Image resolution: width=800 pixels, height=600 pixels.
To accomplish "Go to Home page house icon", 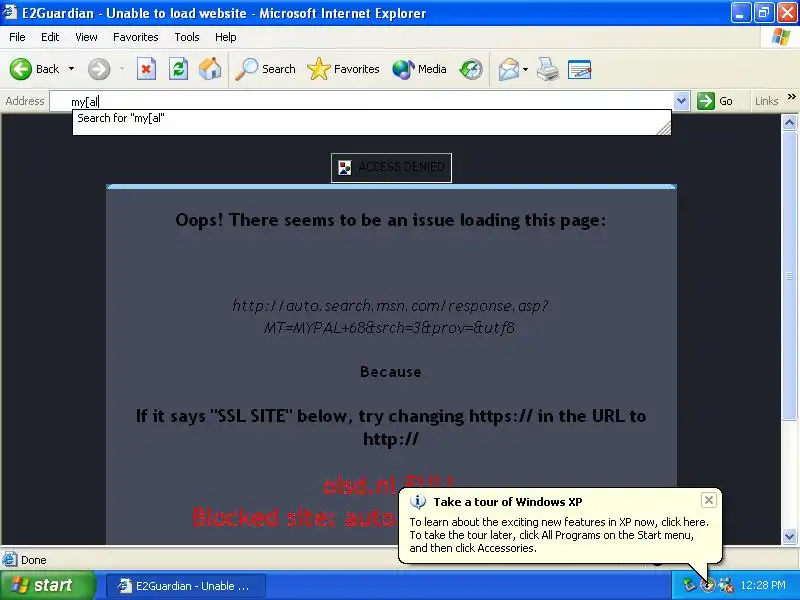I will [210, 69].
